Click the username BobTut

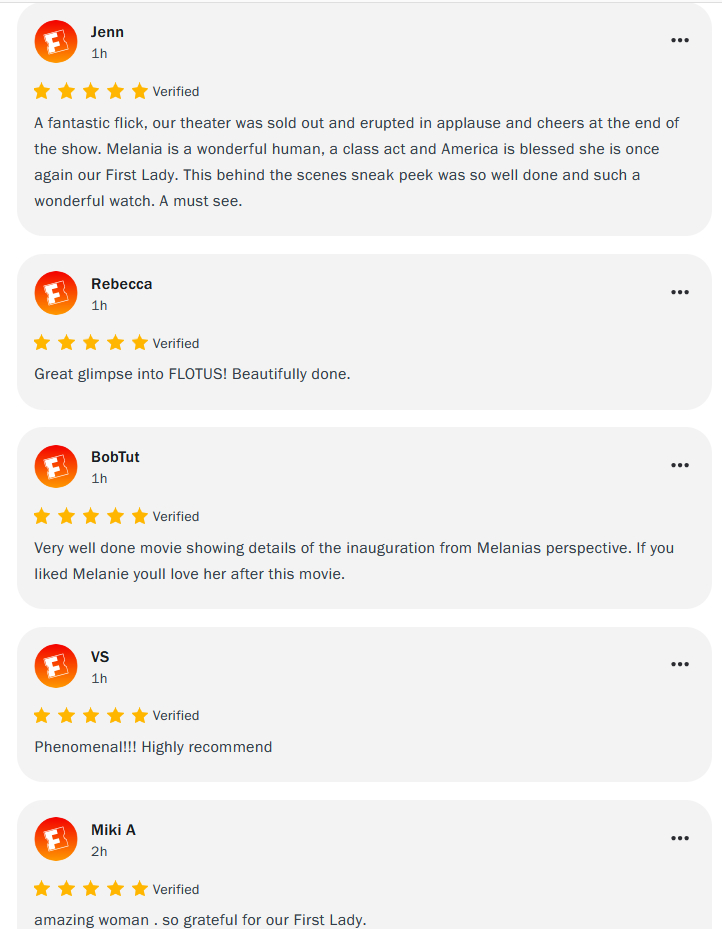tap(115, 457)
